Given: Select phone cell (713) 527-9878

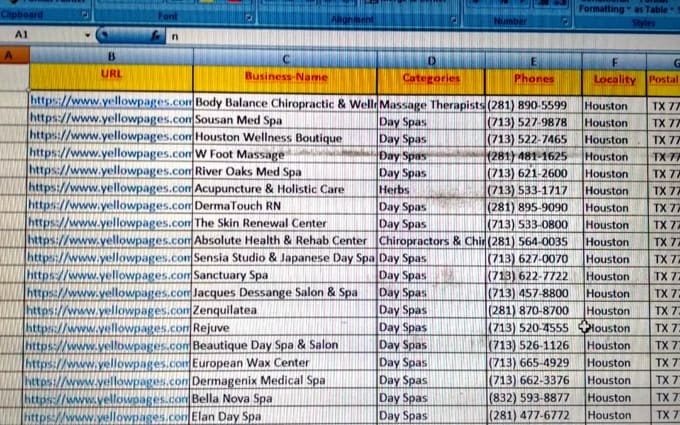Looking at the screenshot, I should tap(534, 122).
